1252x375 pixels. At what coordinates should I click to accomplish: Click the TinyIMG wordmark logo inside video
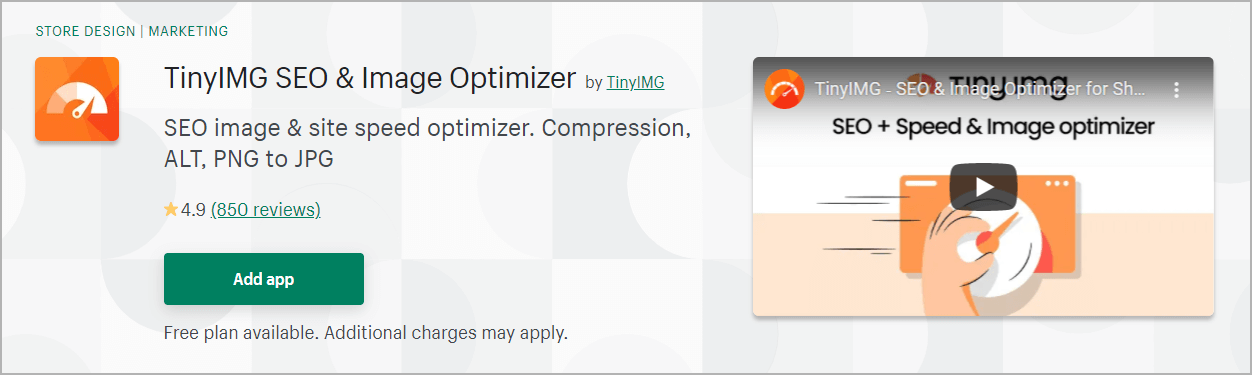pyautogui.click(x=987, y=84)
